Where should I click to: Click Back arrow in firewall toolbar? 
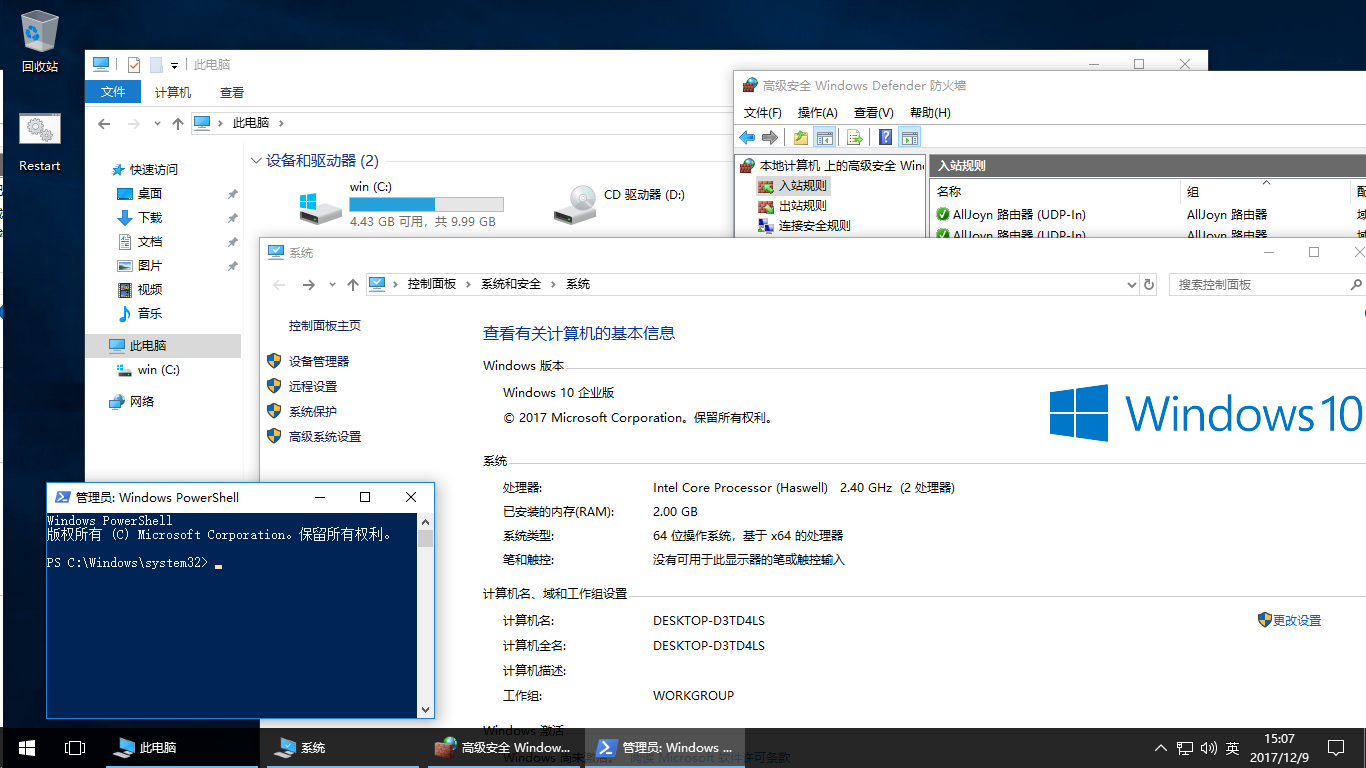747,137
